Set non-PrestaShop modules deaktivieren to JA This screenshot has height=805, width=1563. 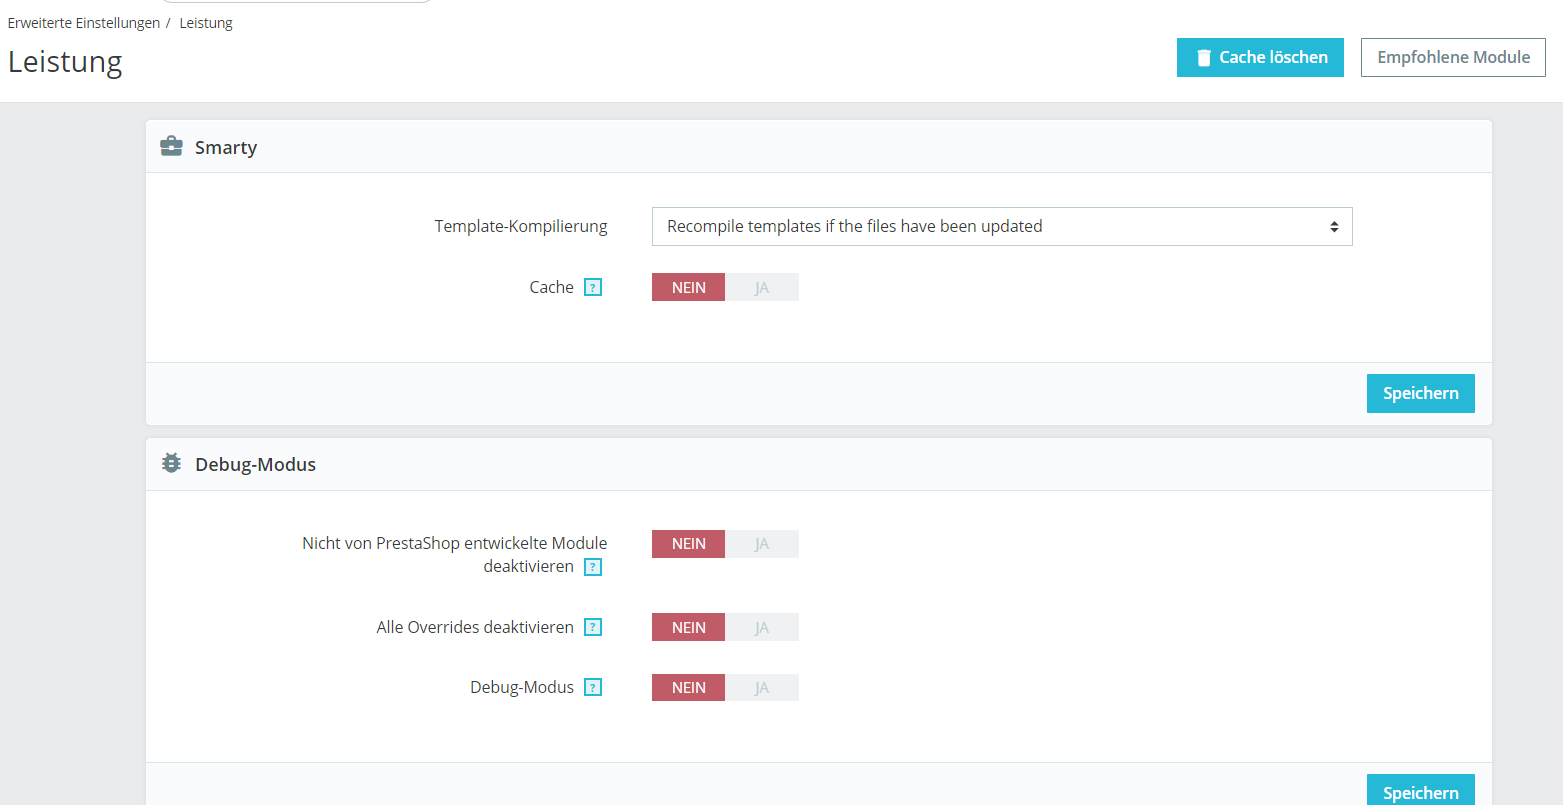(762, 544)
